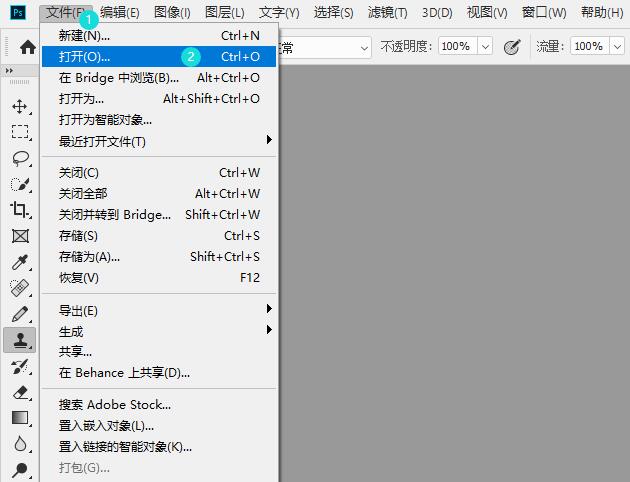The width and height of the screenshot is (630, 482).
Task: Select the History Brush tool
Action: click(20, 366)
